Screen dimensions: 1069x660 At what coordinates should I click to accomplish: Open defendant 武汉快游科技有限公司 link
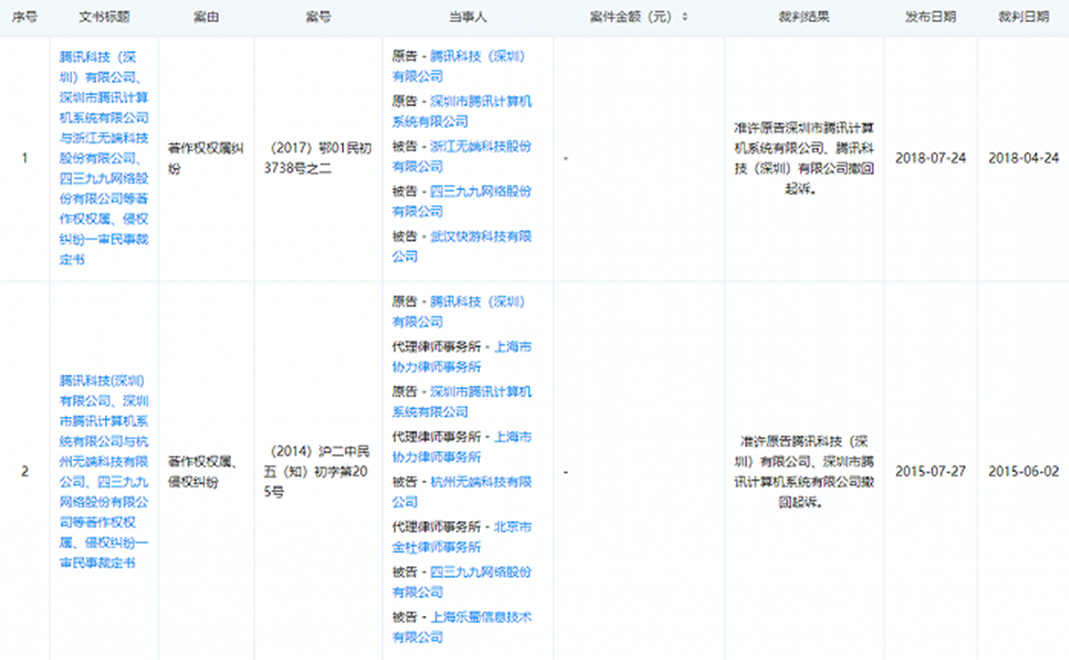click(x=480, y=236)
